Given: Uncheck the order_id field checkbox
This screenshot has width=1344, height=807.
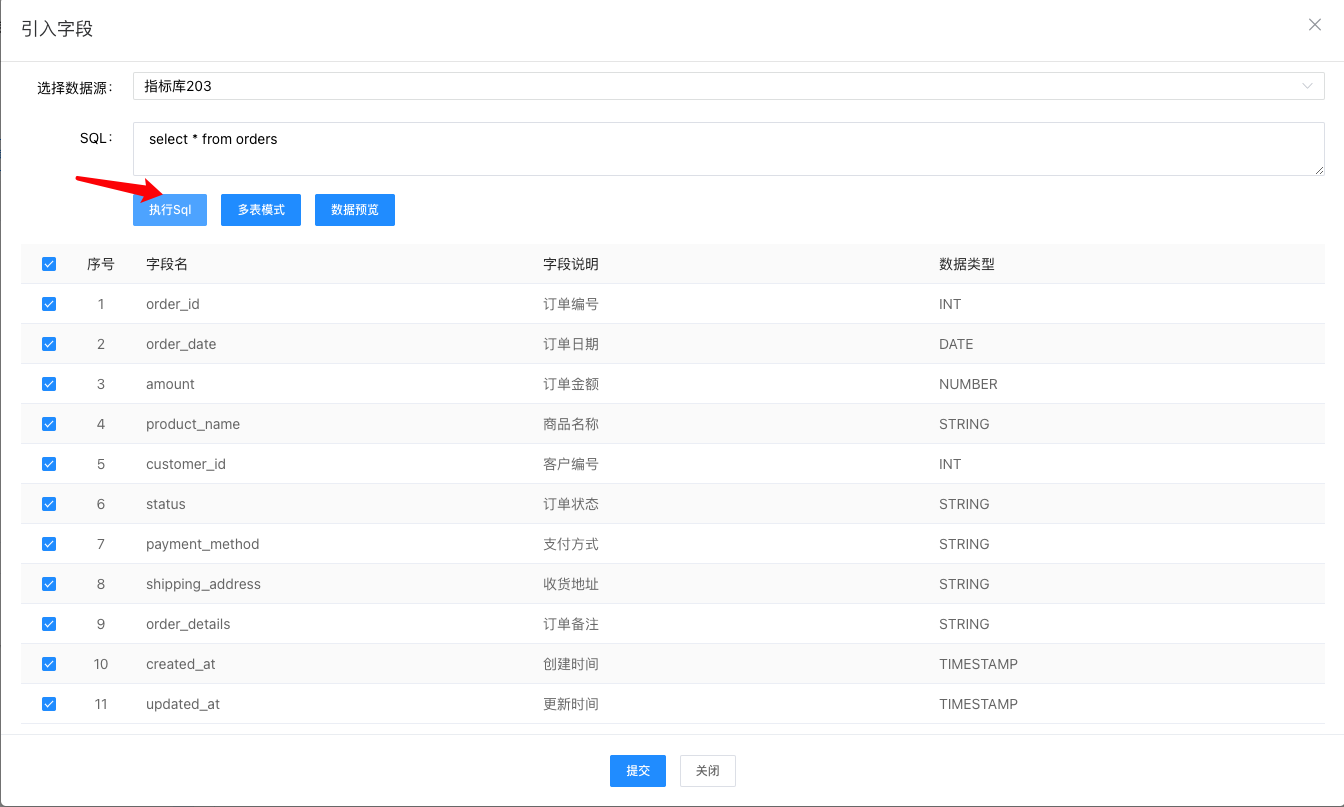Looking at the screenshot, I should [x=49, y=304].
